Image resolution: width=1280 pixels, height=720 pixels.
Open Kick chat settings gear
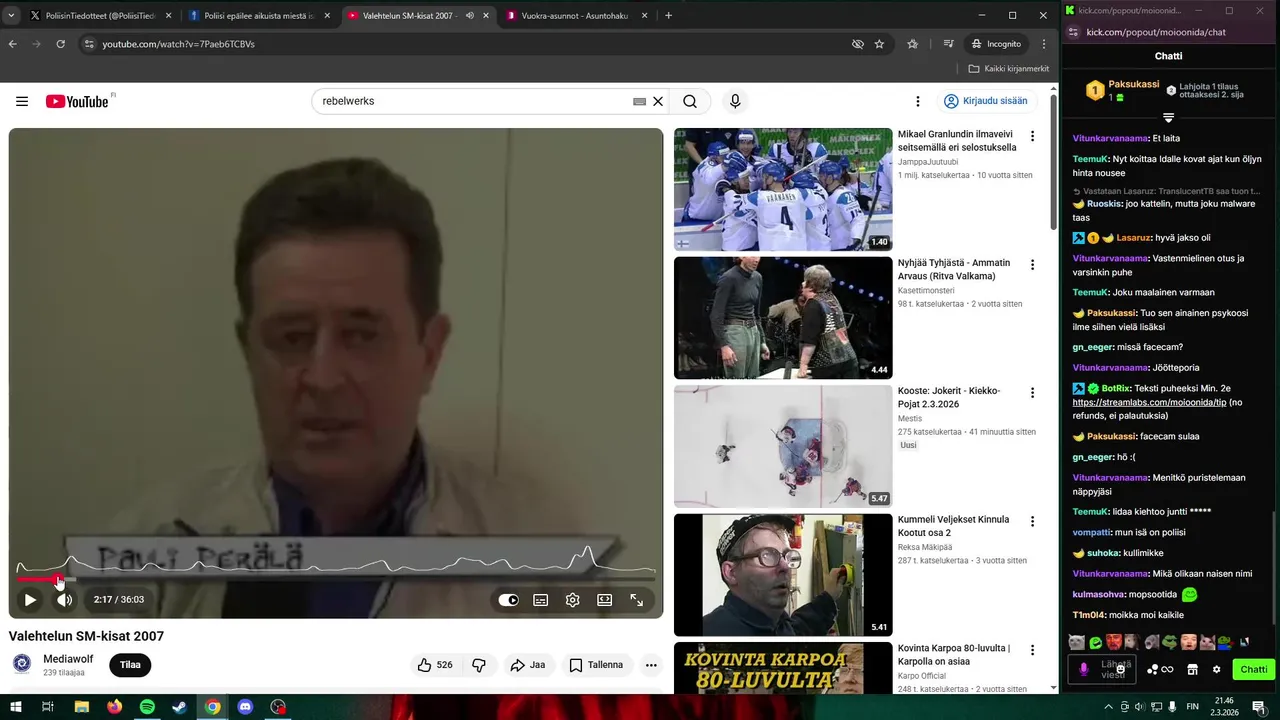pos(1216,670)
